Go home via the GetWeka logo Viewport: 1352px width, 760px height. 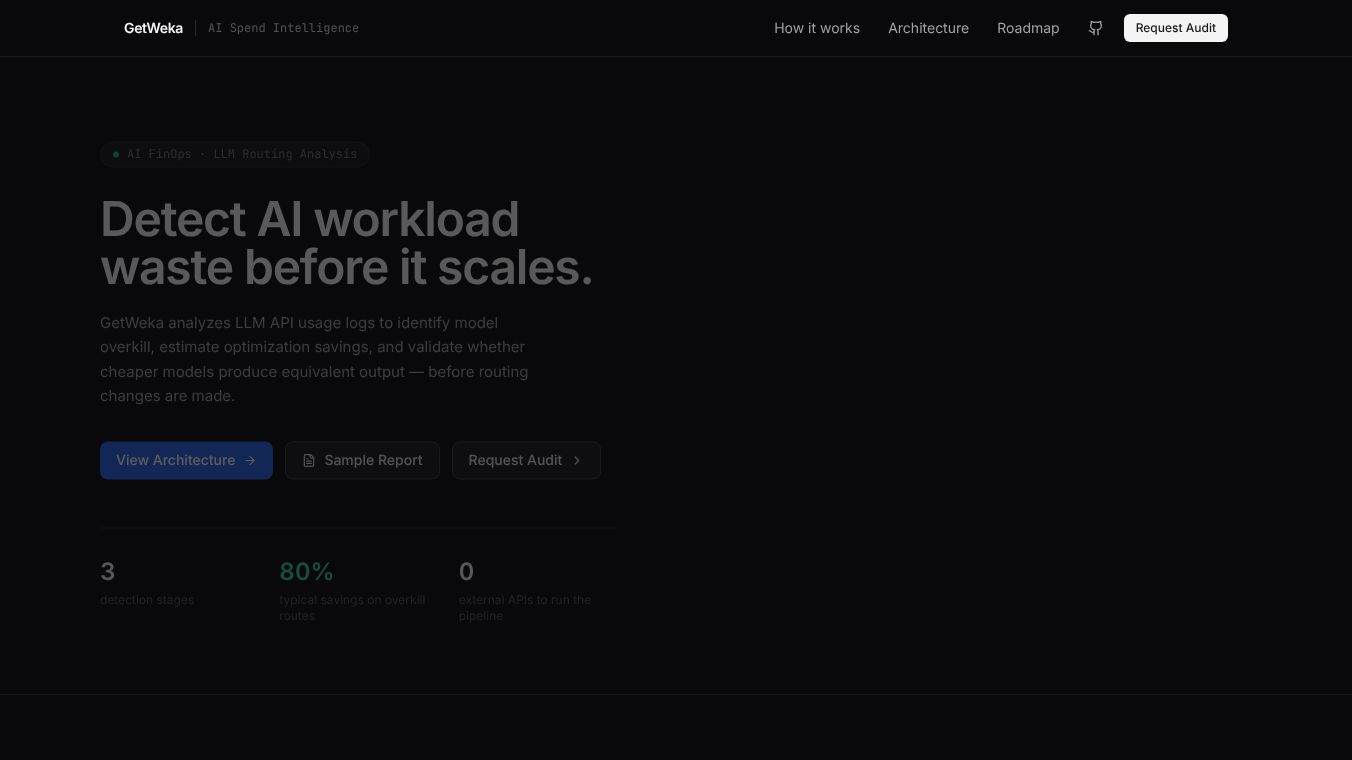[x=153, y=28]
